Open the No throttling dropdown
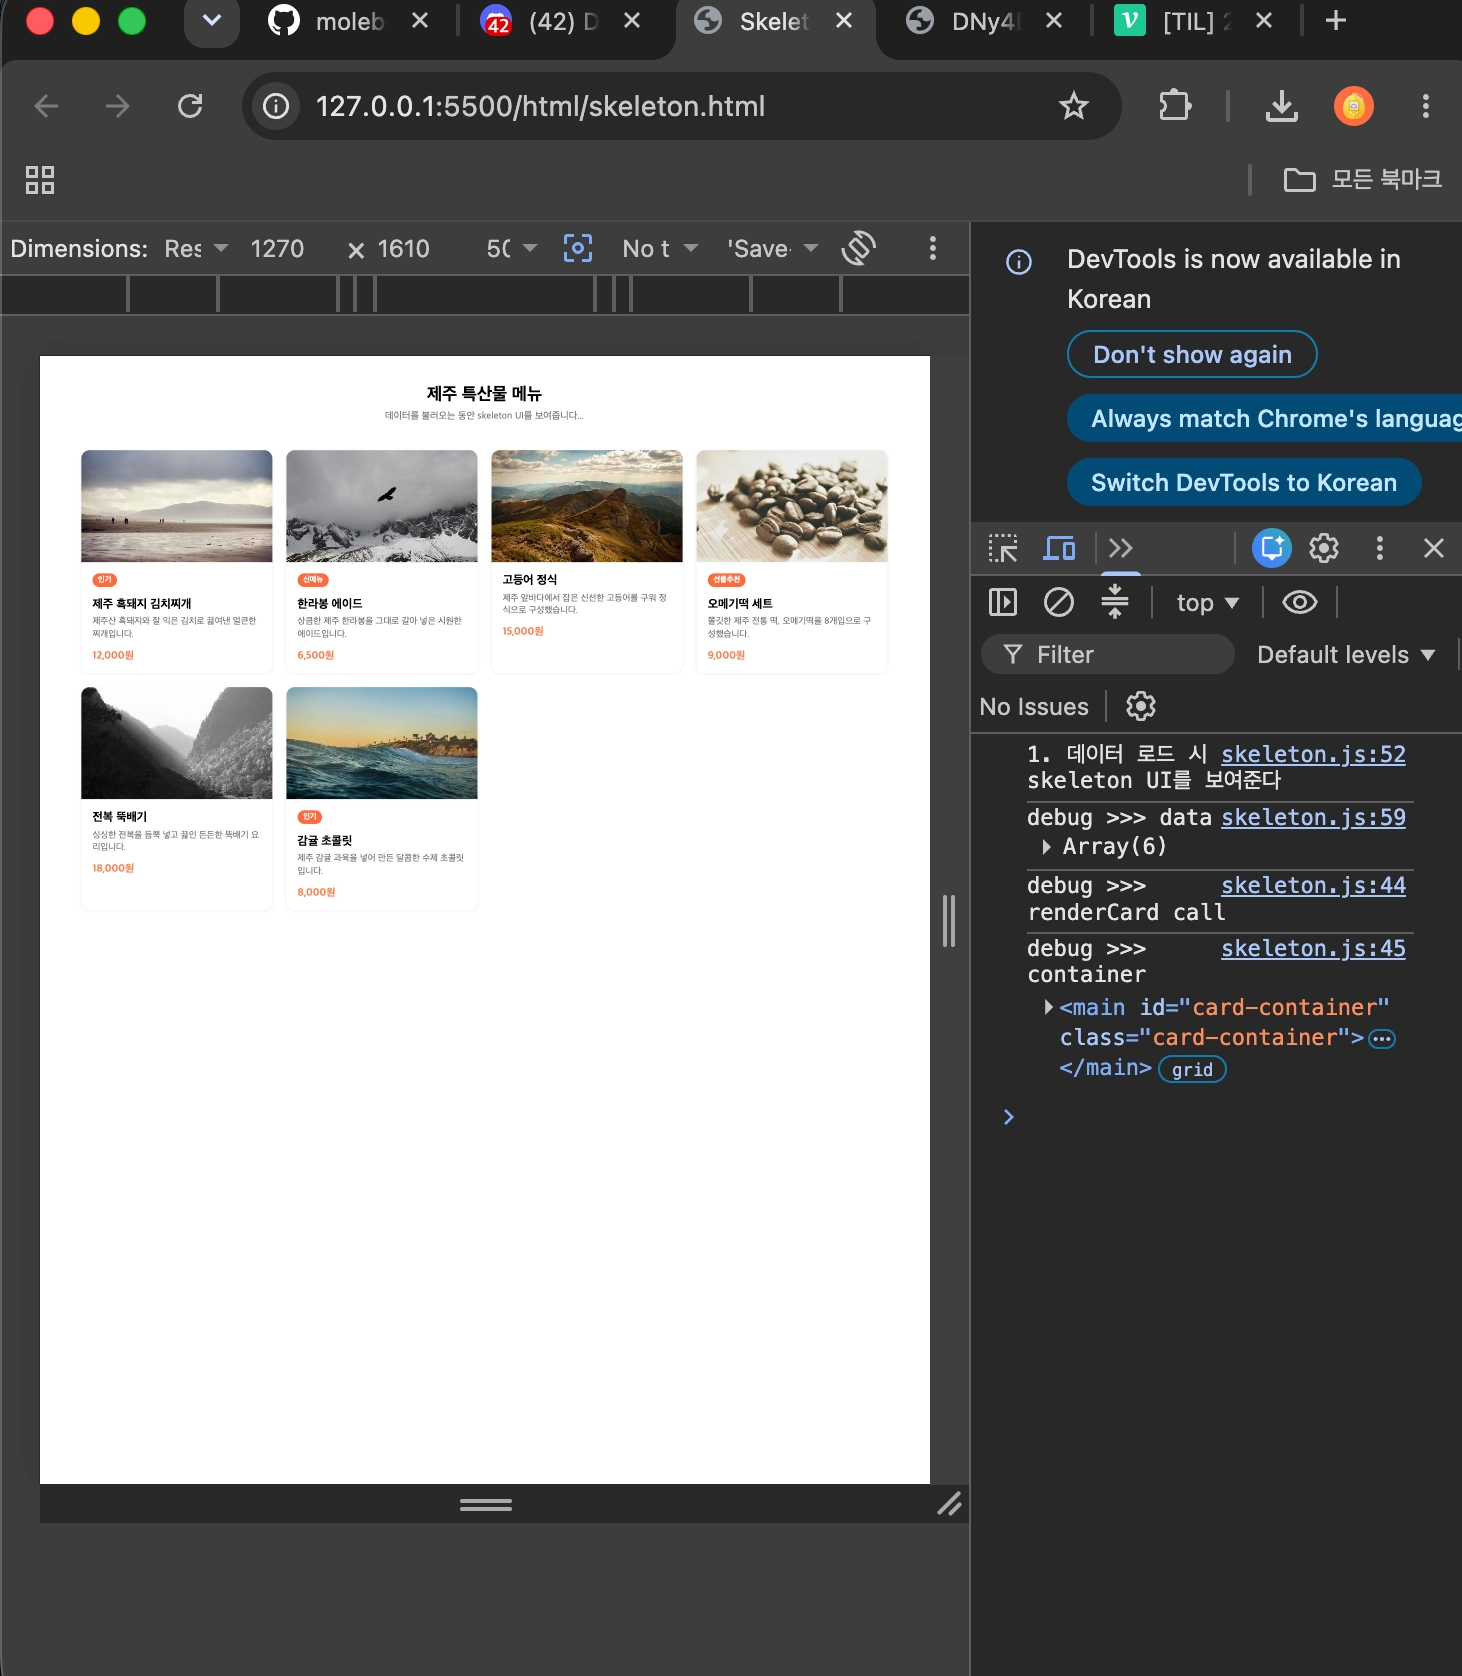Screen dimensions: 1462x1676 pyautogui.click(x=660, y=249)
